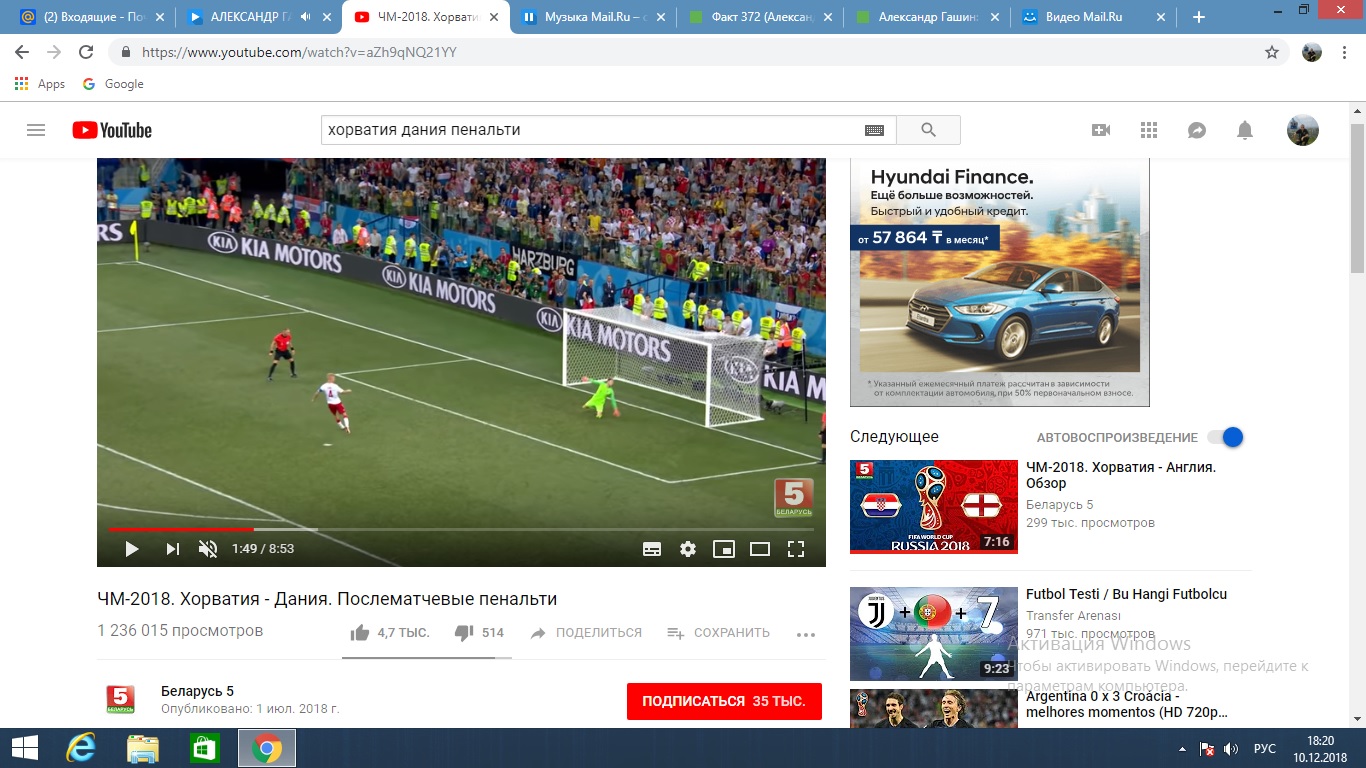Bookmark this page star icon
This screenshot has width=1366, height=768.
[x=1272, y=52]
